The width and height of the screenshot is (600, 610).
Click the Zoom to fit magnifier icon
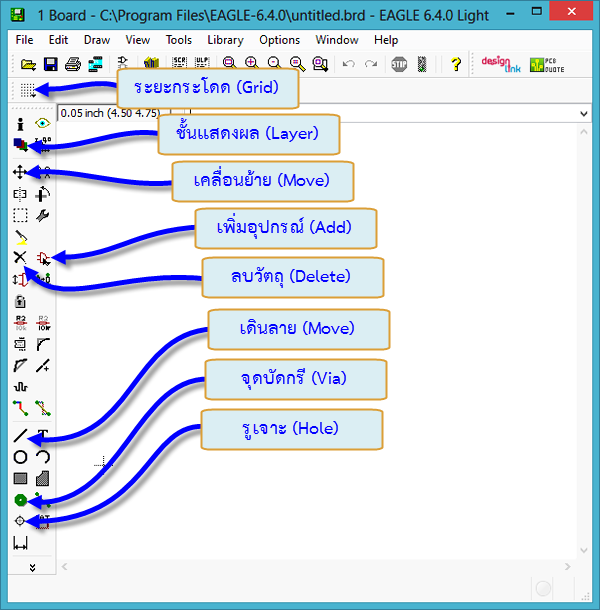click(x=229, y=63)
